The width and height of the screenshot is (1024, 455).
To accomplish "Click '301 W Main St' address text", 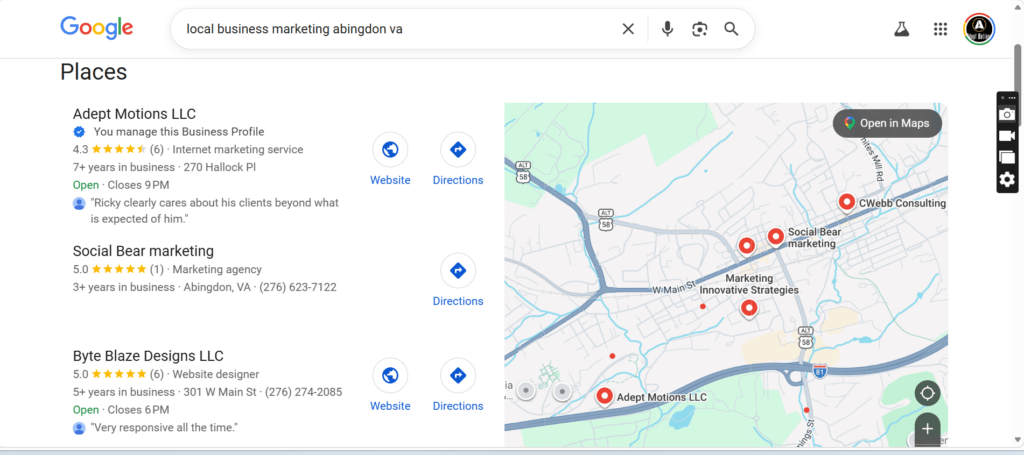I will (x=220, y=392).
